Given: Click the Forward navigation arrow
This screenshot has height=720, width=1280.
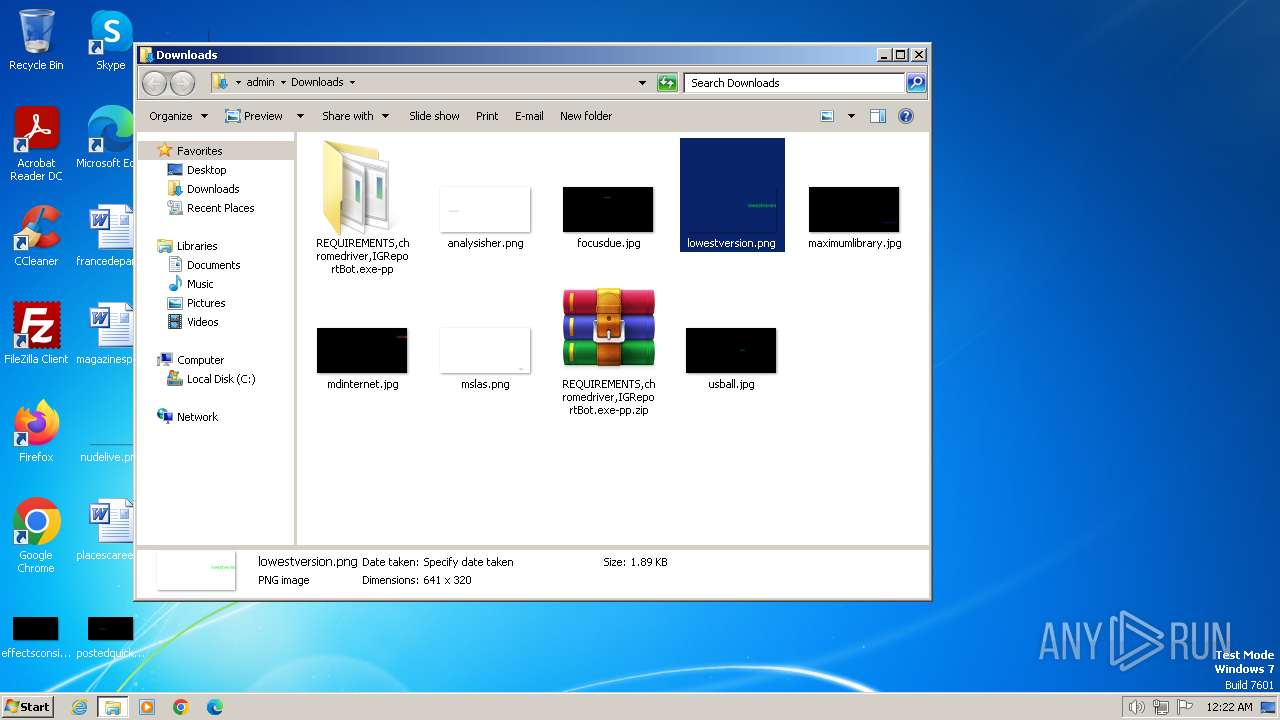Looking at the screenshot, I should coord(182,83).
